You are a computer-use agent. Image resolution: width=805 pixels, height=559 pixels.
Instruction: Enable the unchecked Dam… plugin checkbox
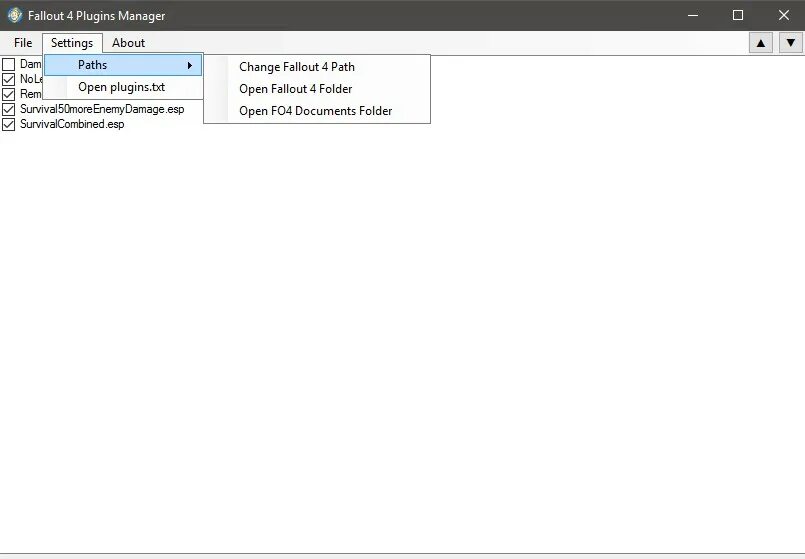[9, 65]
